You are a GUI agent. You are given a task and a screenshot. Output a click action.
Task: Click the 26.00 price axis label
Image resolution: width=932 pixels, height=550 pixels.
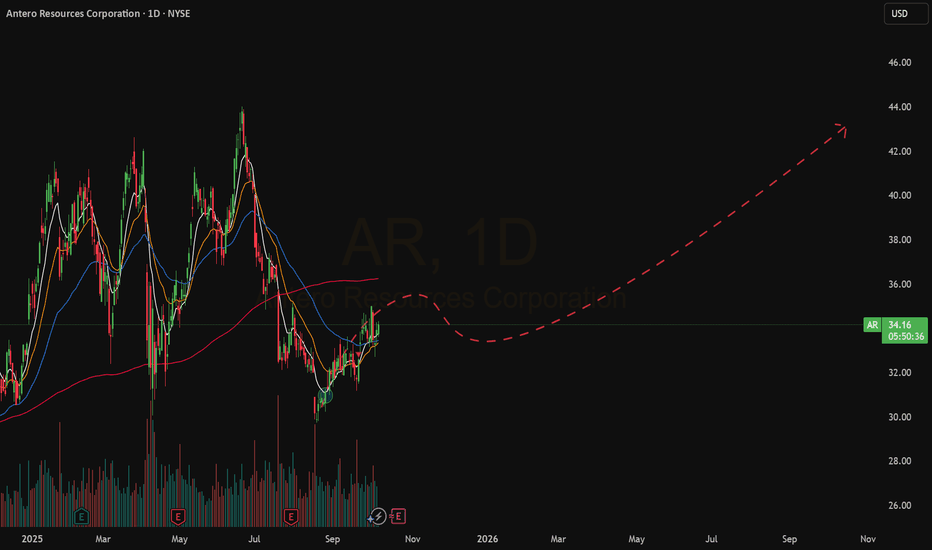pos(899,505)
